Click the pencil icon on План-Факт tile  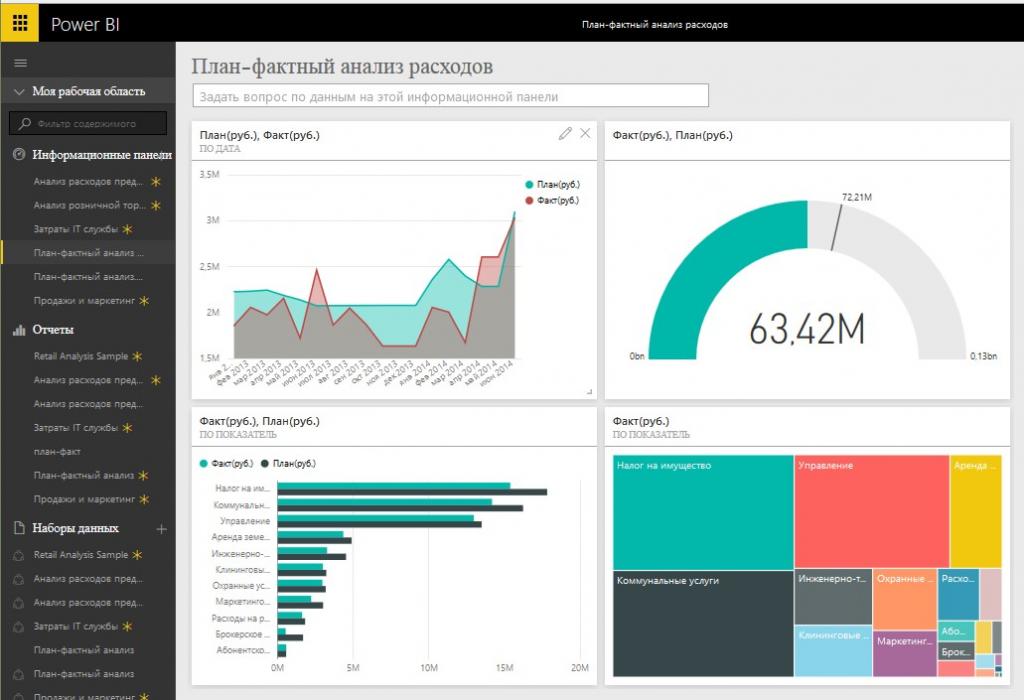click(x=565, y=132)
